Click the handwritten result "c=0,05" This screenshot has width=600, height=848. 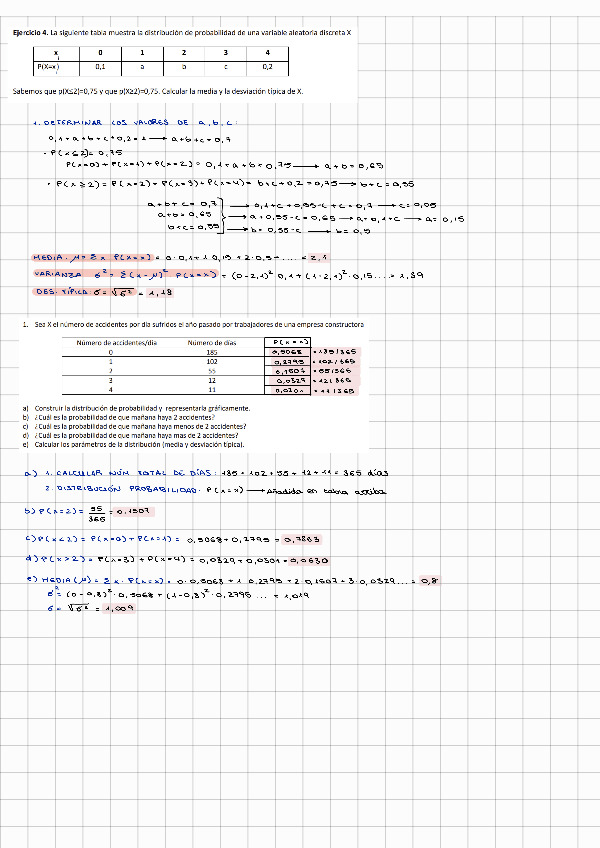417,205
